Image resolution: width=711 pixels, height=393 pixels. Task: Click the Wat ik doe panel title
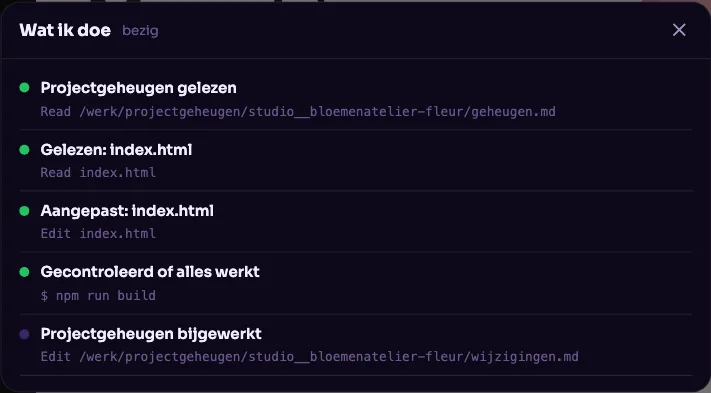65,30
